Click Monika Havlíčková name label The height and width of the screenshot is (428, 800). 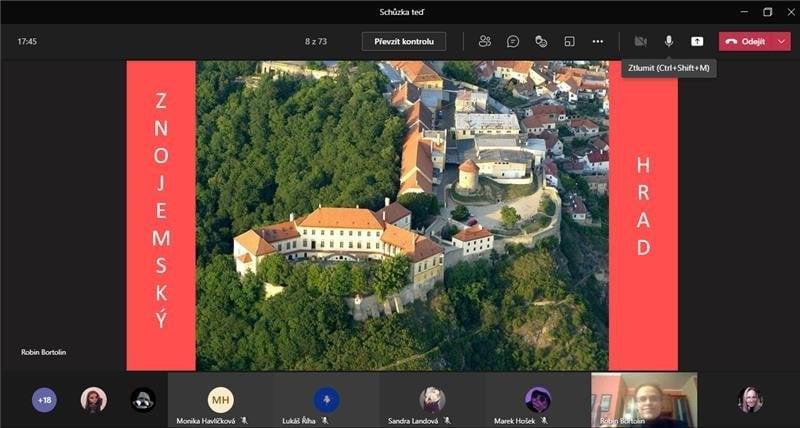206,421
